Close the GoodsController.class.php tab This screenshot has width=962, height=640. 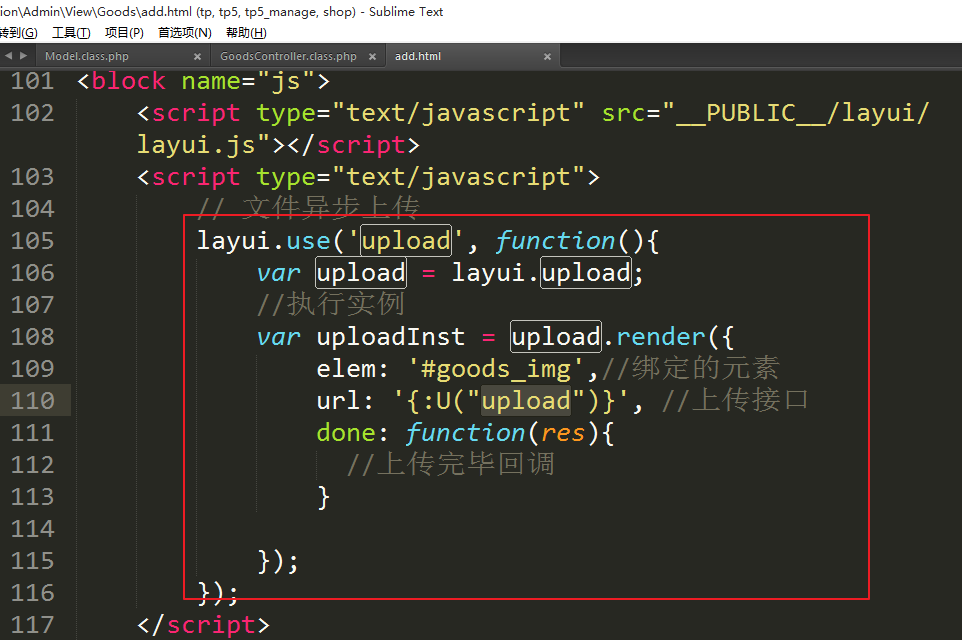[x=370, y=57]
